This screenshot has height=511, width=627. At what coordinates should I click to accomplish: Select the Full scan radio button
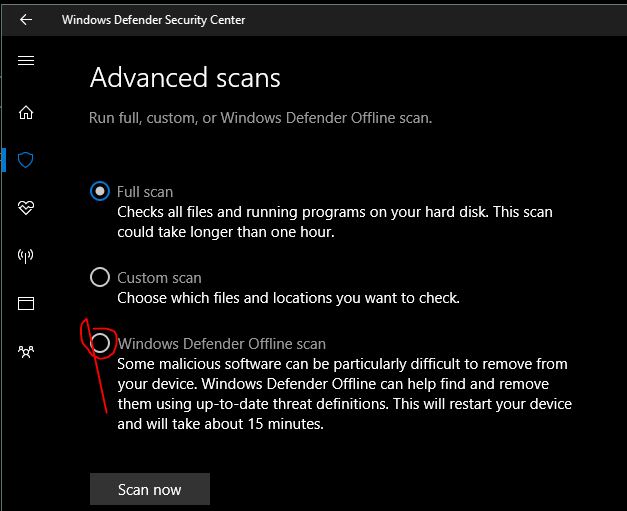pos(100,191)
